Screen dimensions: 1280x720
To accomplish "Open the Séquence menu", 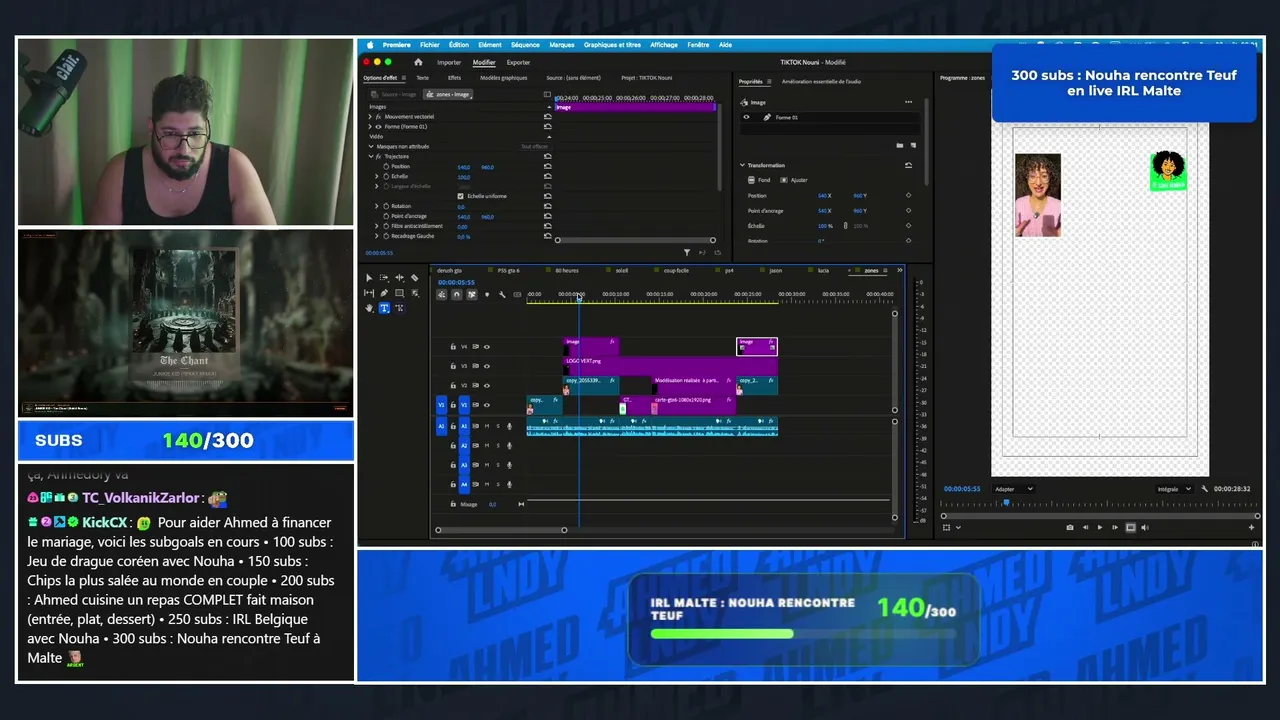I will pyautogui.click(x=525, y=45).
